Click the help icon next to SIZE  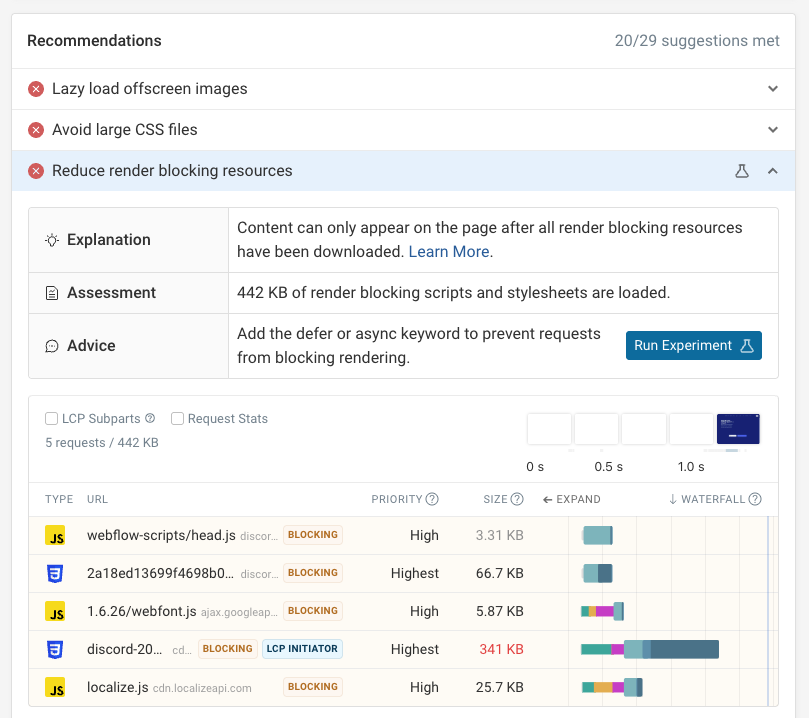(x=517, y=499)
